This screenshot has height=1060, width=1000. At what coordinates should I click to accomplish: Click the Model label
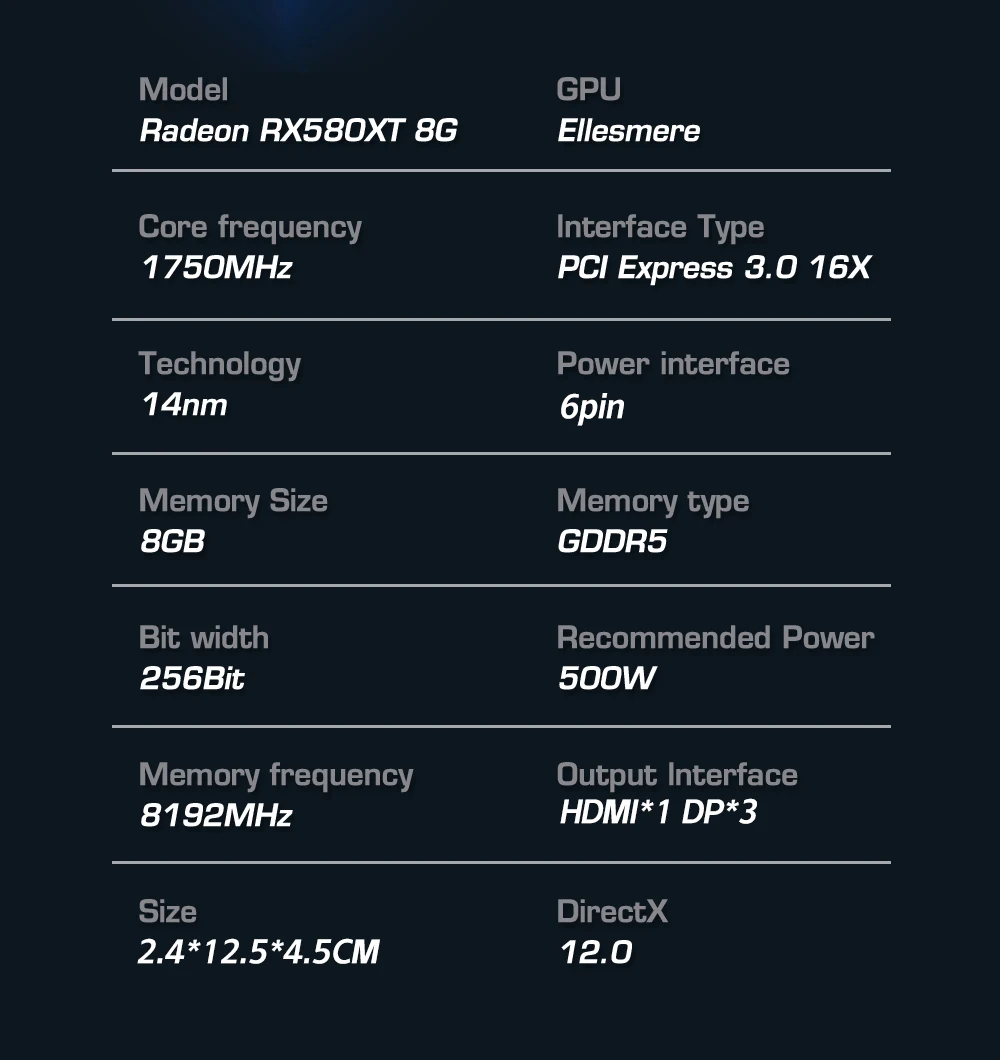183,89
